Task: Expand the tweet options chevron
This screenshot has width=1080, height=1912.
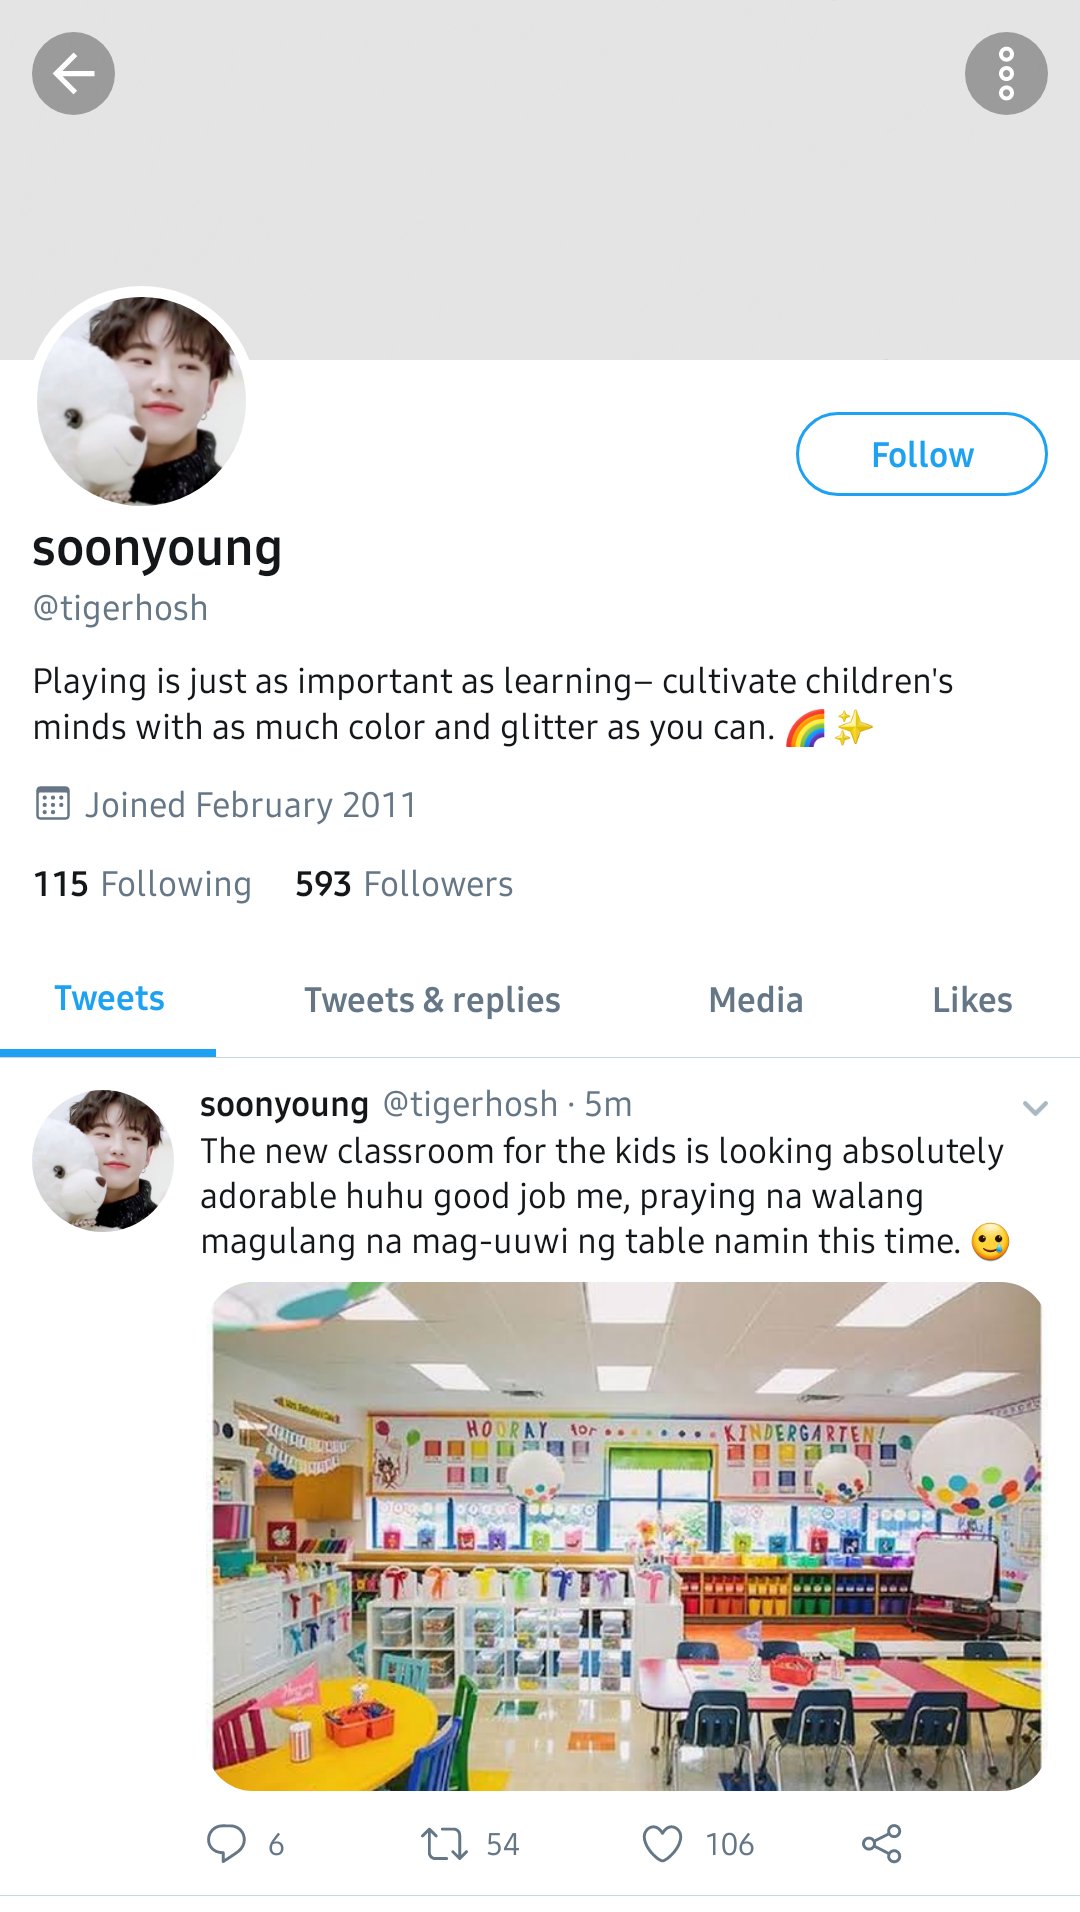Action: (x=1035, y=1107)
